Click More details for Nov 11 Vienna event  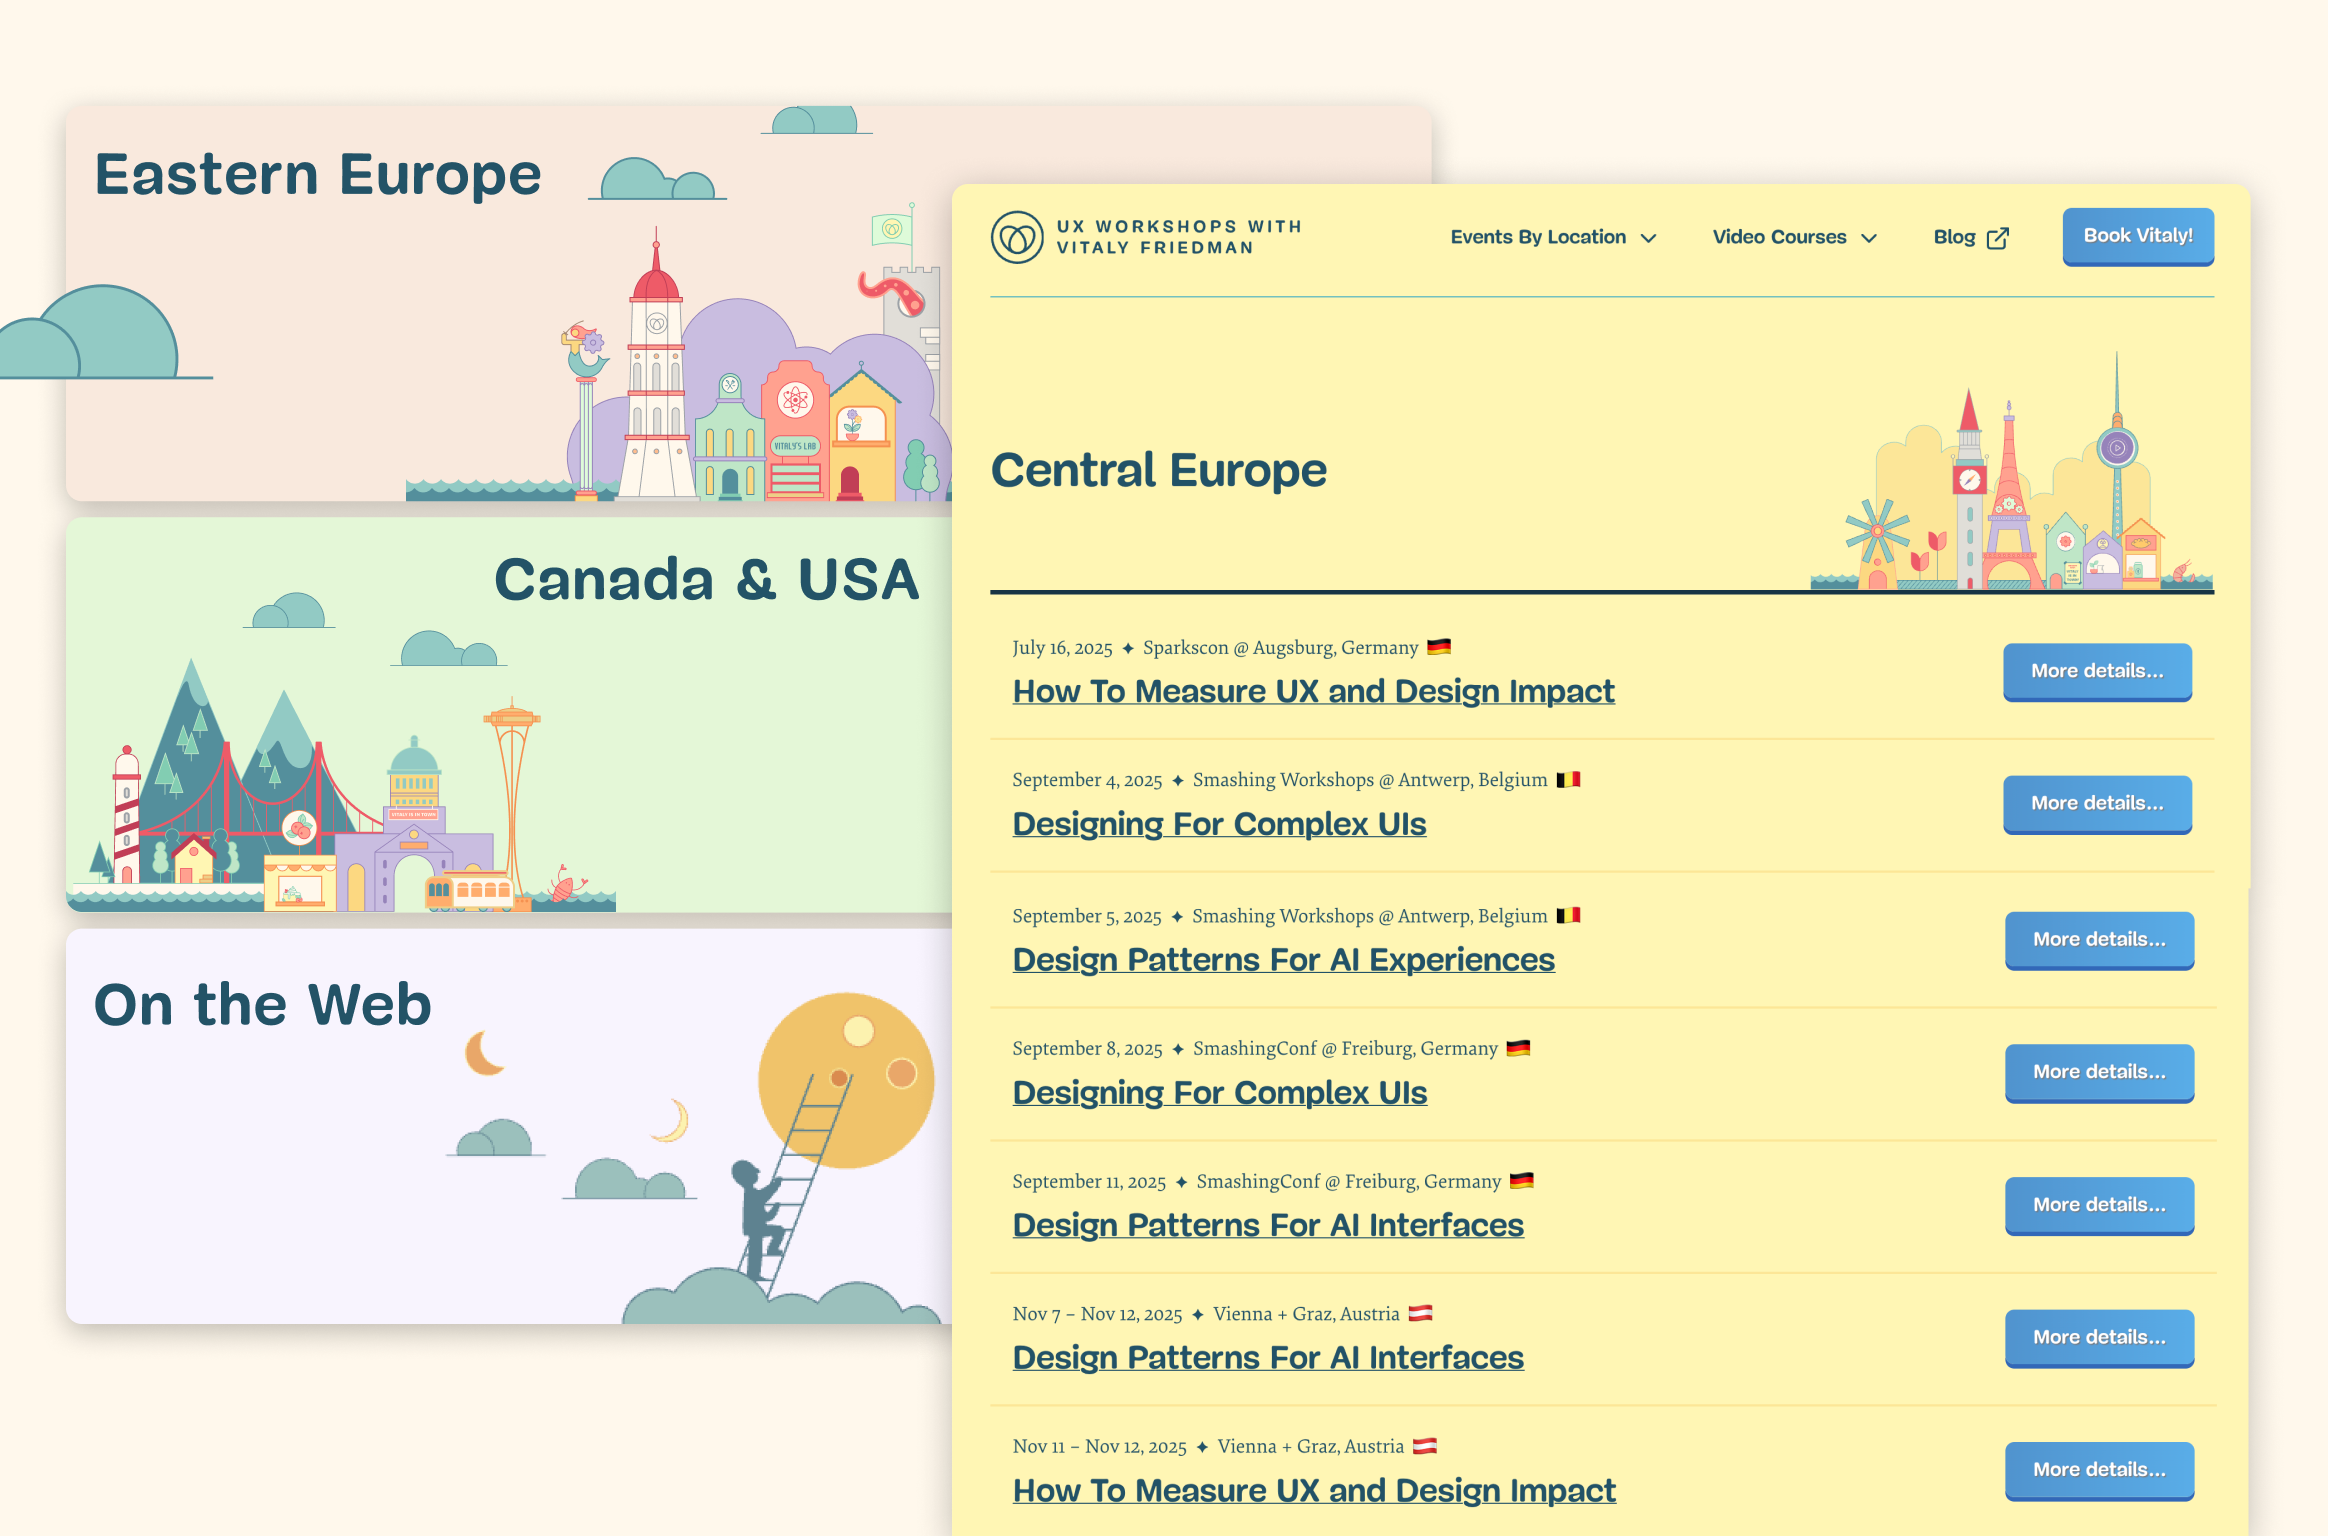click(x=2099, y=1469)
